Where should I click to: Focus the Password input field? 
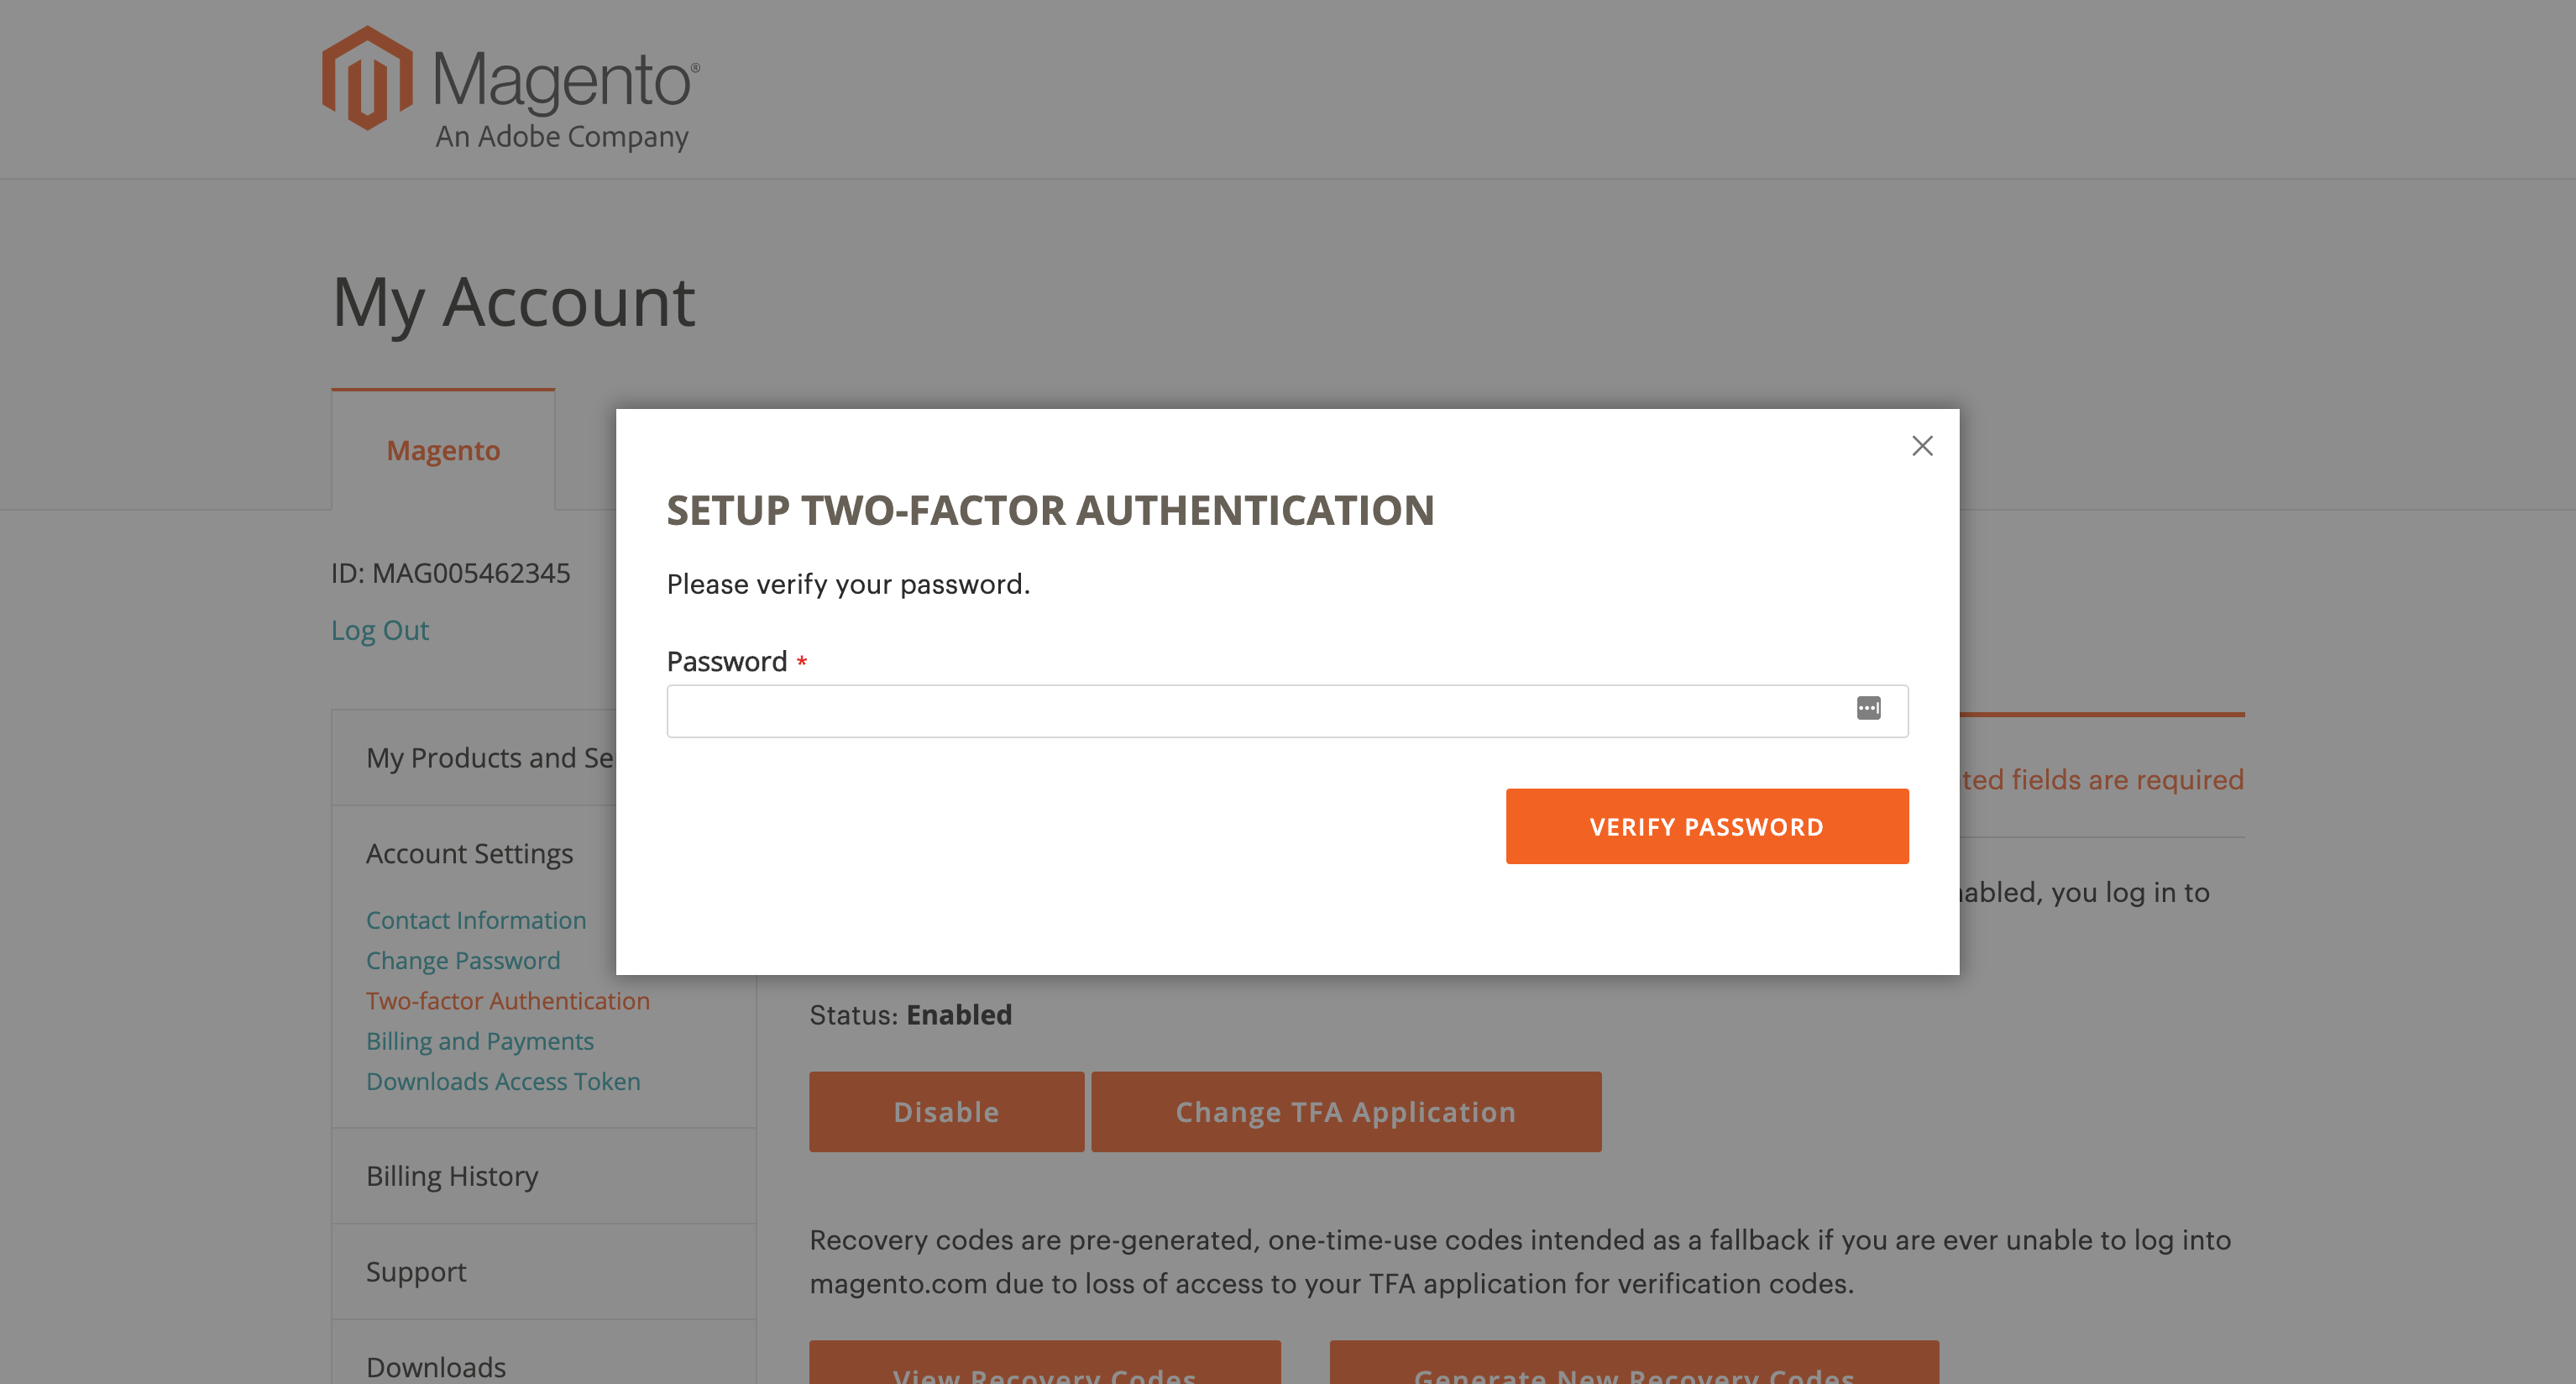1287,711
